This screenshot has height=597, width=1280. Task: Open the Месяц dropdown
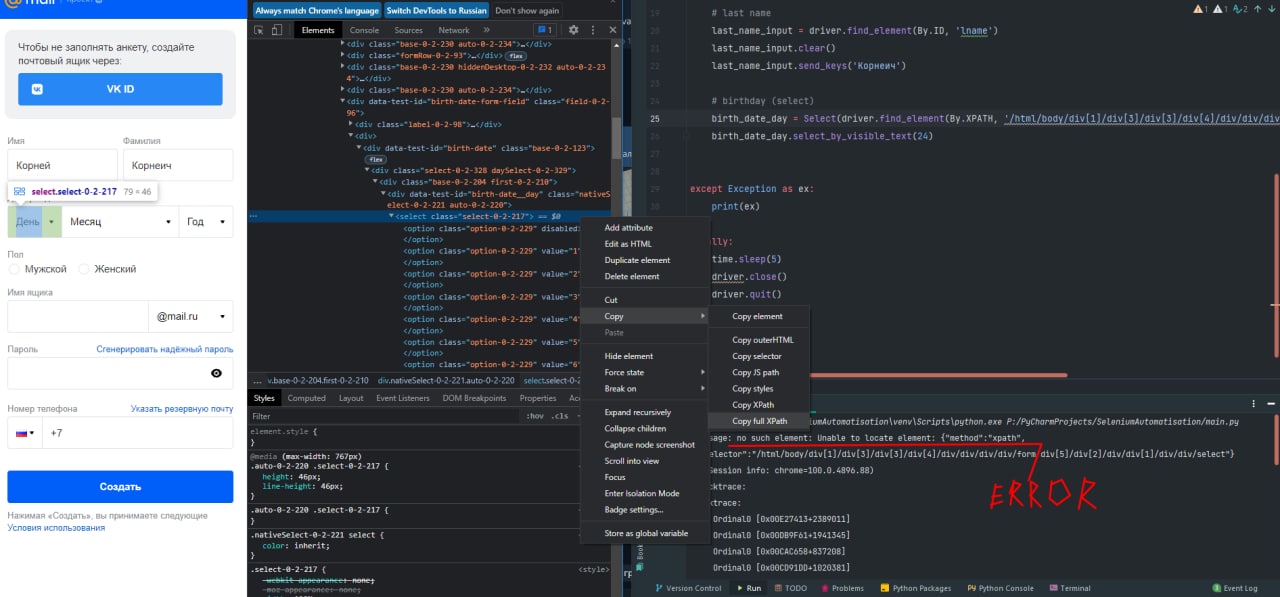(x=120, y=222)
